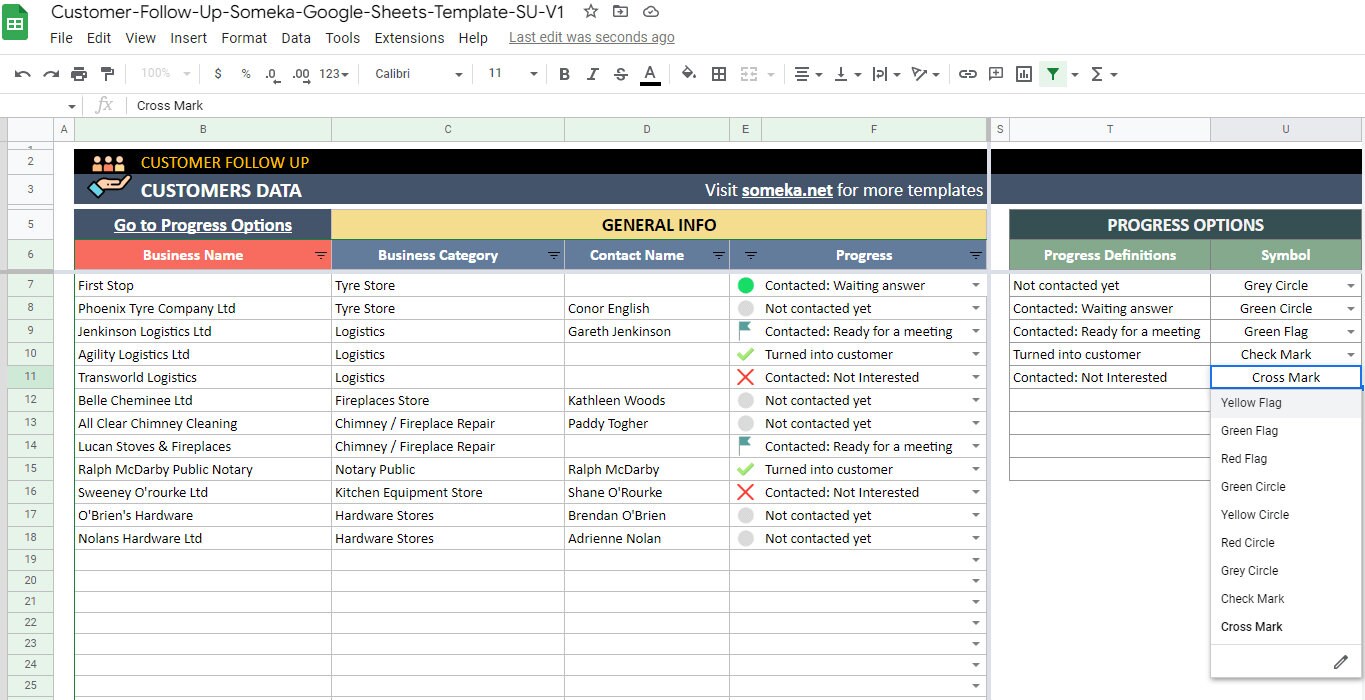Open the Progress dropdown for Phoenix Tyre Company
1365x700 pixels.
coord(975,308)
